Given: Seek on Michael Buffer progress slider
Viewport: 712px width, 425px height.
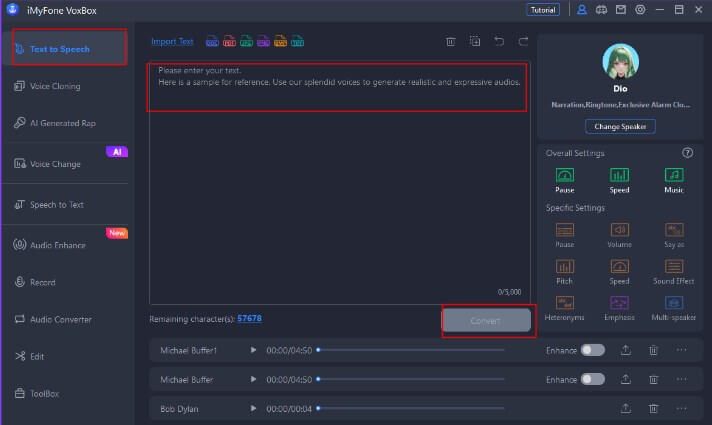Looking at the screenshot, I should pyautogui.click(x=410, y=379).
